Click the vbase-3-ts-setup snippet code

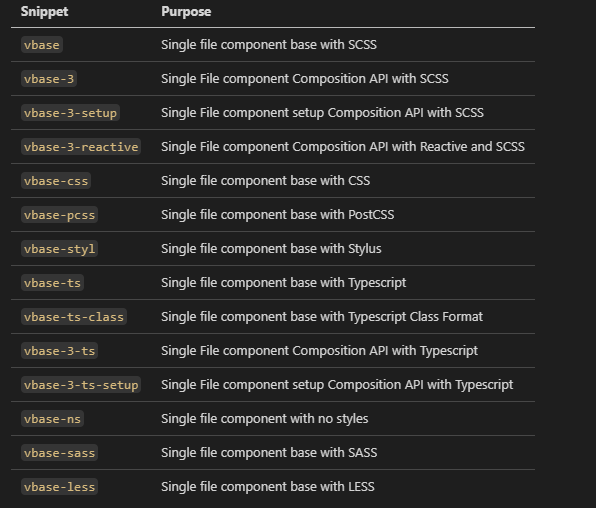[x=81, y=385]
